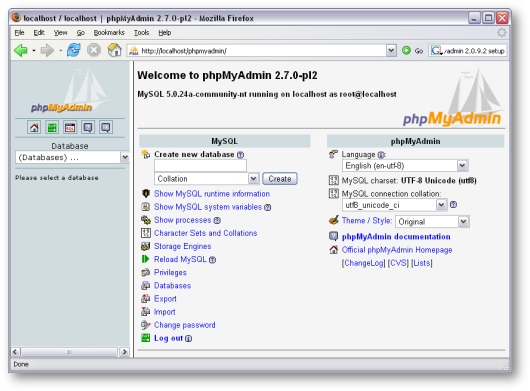Click the Privileges users icon
This screenshot has height=391, width=530.
click(x=145, y=272)
